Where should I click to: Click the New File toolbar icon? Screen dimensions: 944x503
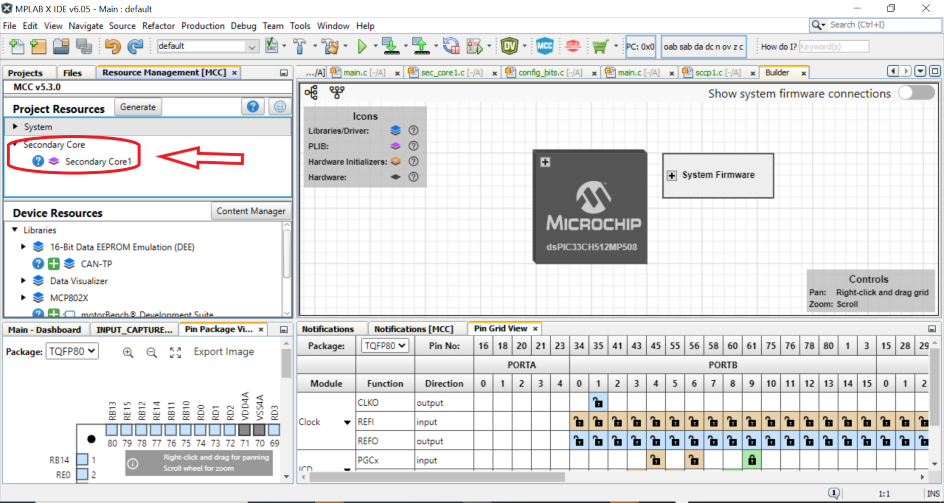pyautogui.click(x=16, y=46)
